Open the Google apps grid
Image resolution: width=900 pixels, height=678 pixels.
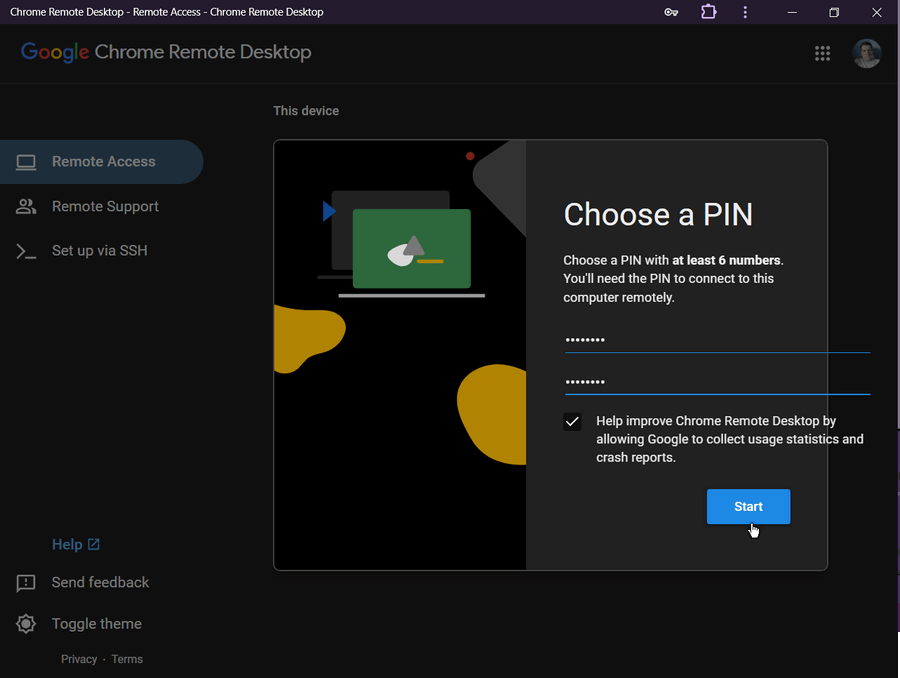pos(823,53)
